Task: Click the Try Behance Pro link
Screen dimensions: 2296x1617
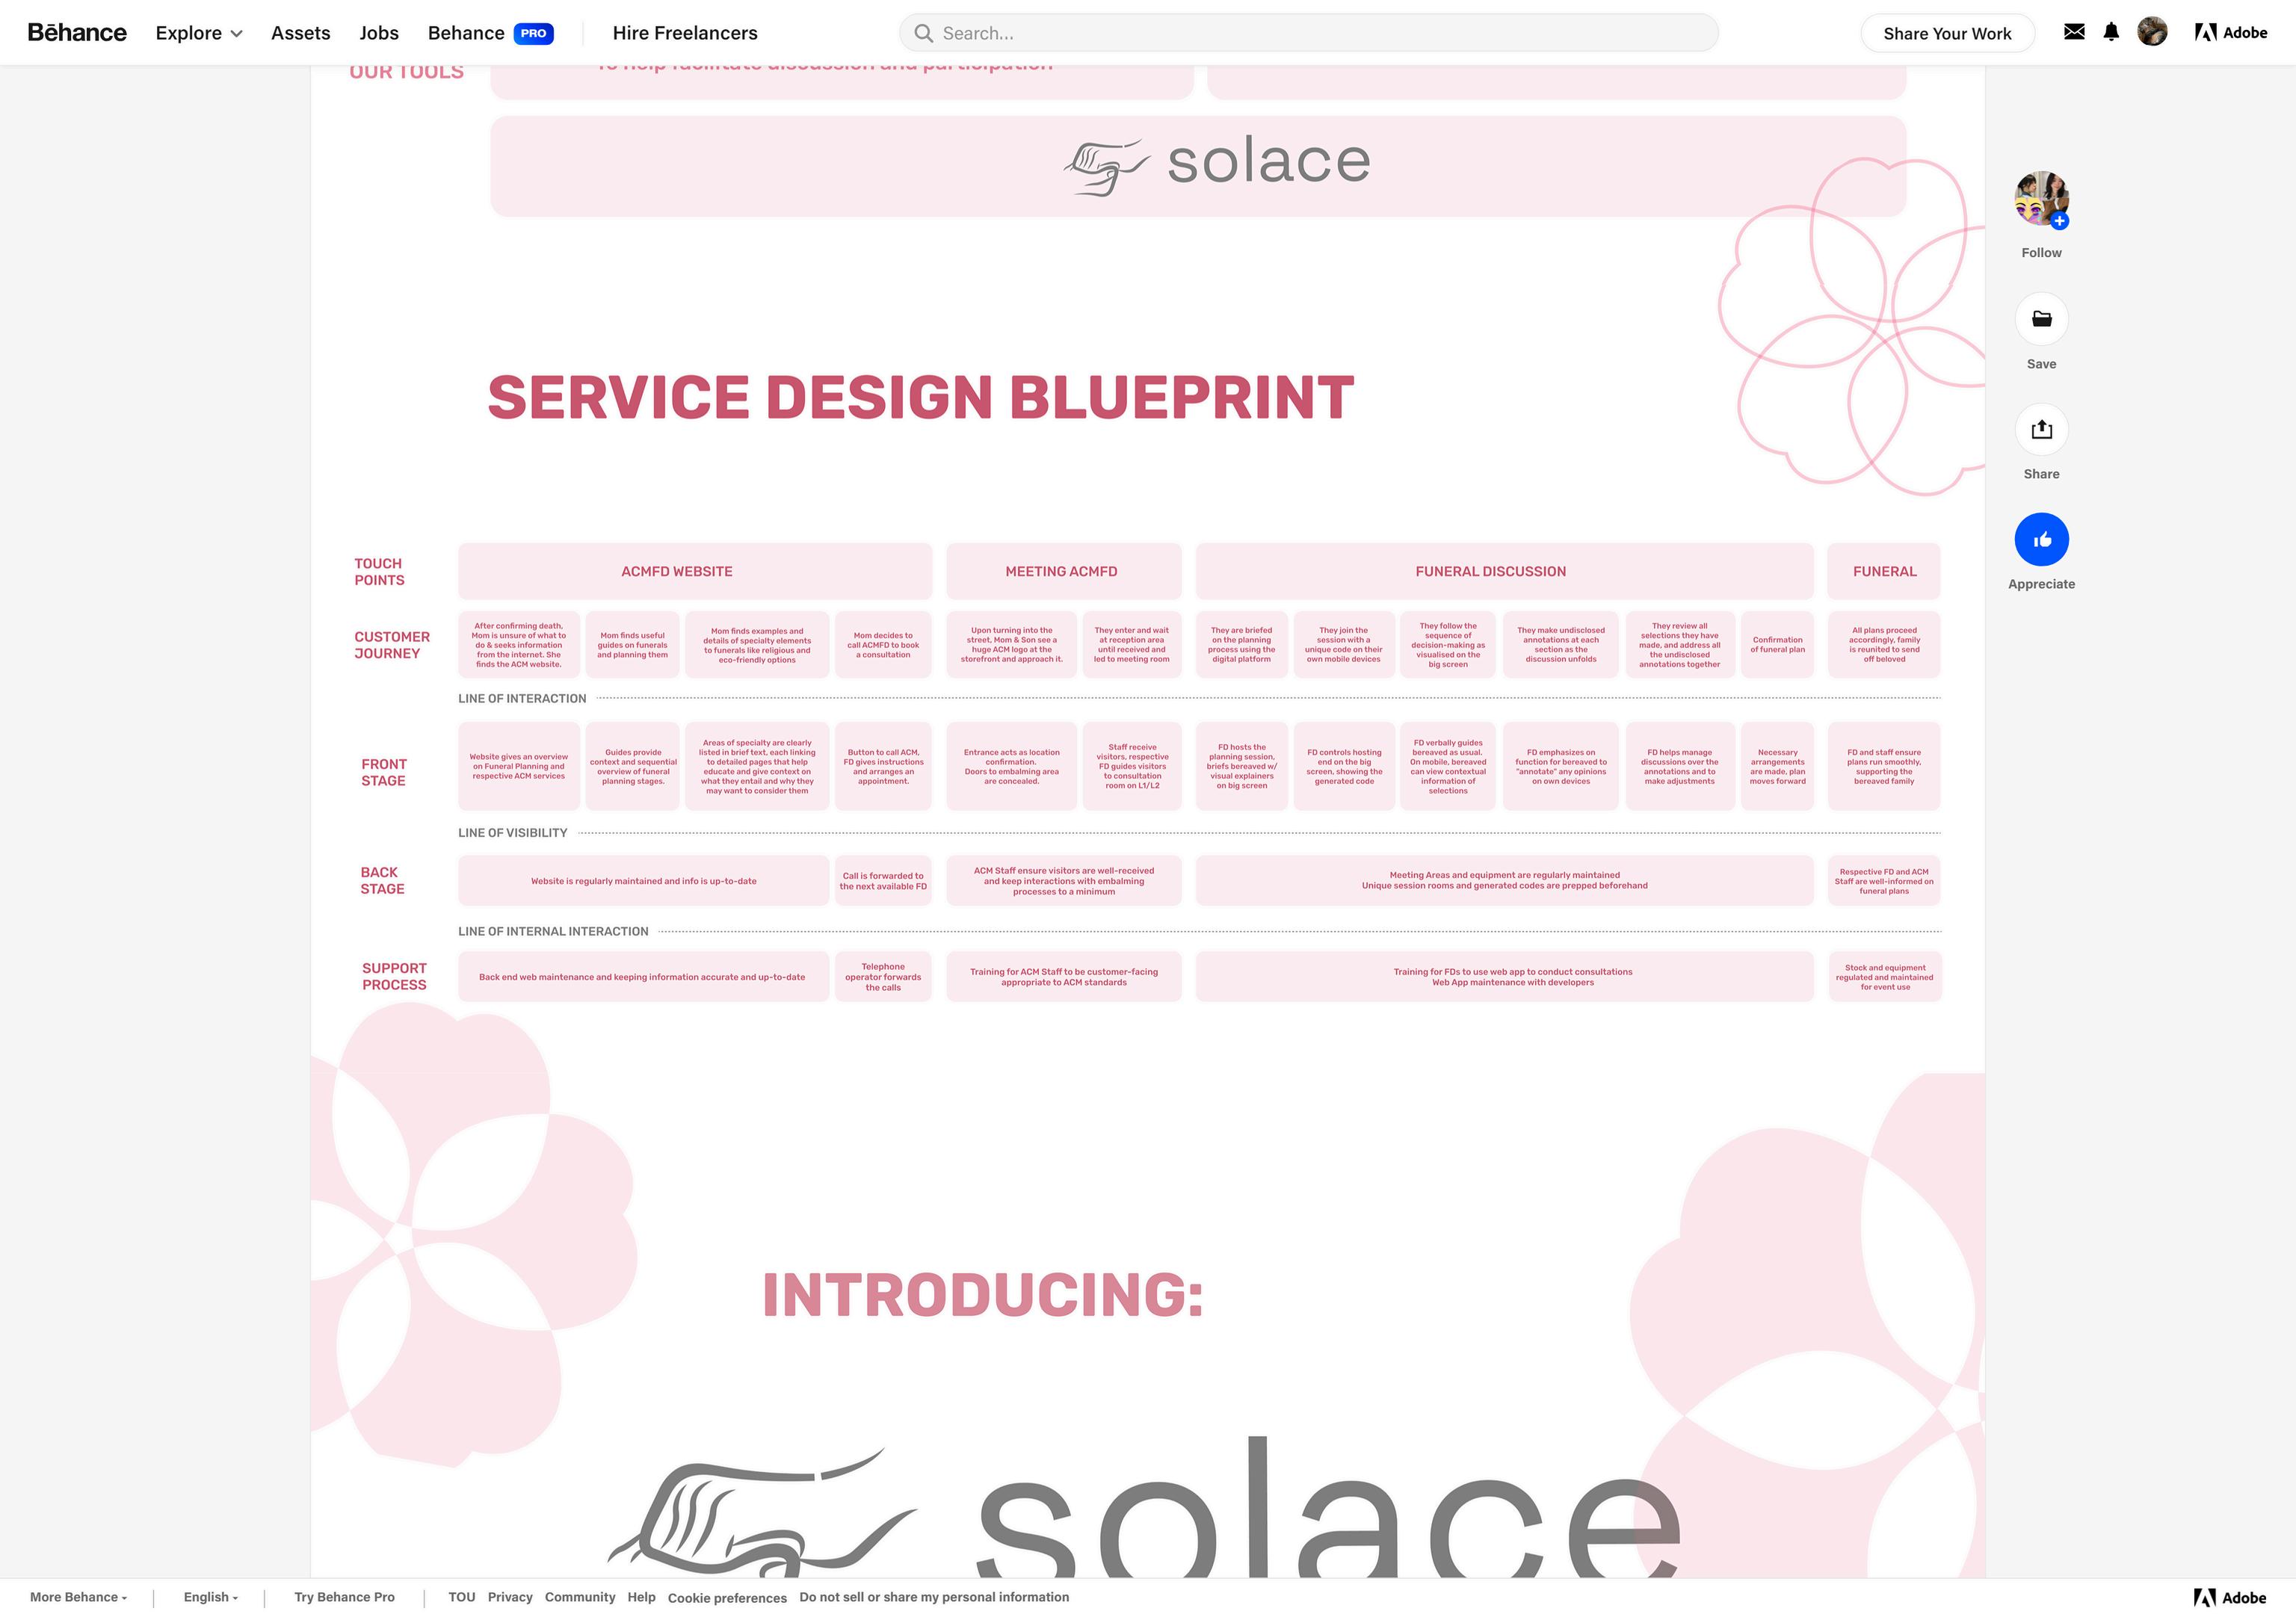Action: click(x=344, y=1597)
